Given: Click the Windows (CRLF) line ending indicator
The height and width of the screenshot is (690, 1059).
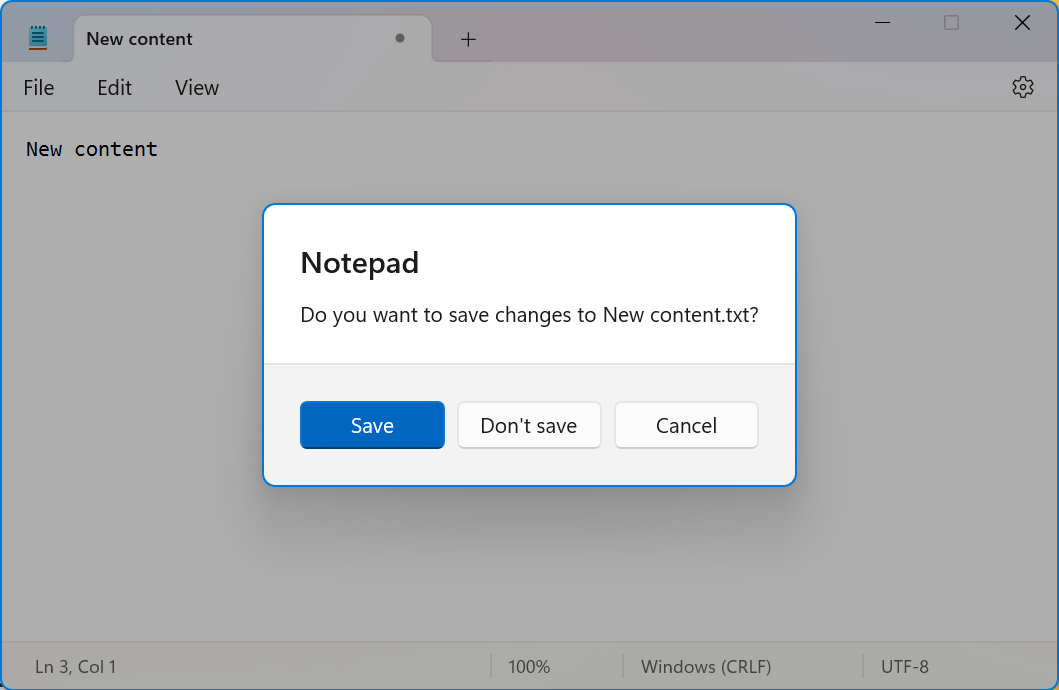Looking at the screenshot, I should (706, 667).
